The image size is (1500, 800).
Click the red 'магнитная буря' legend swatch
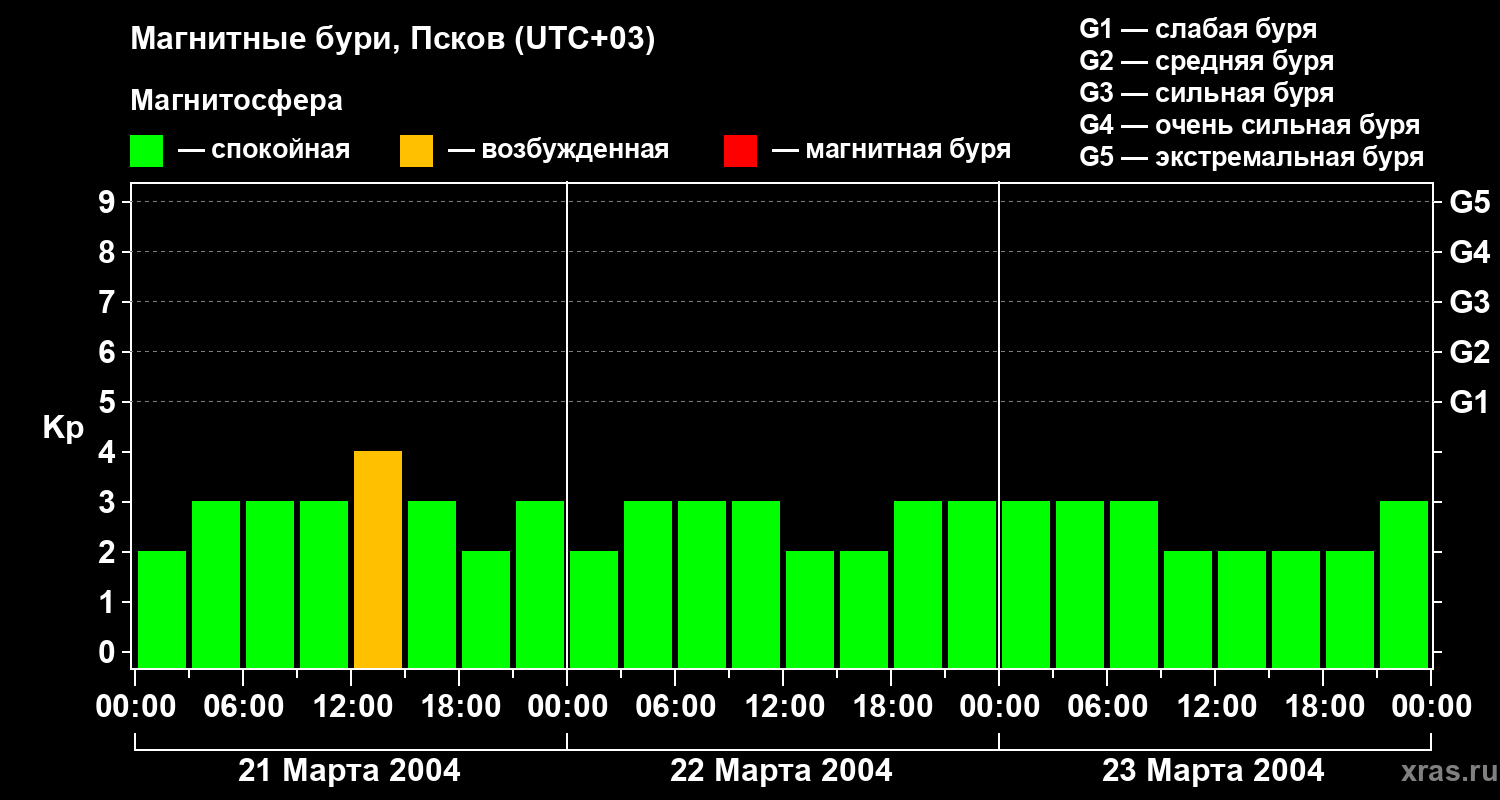point(740,151)
